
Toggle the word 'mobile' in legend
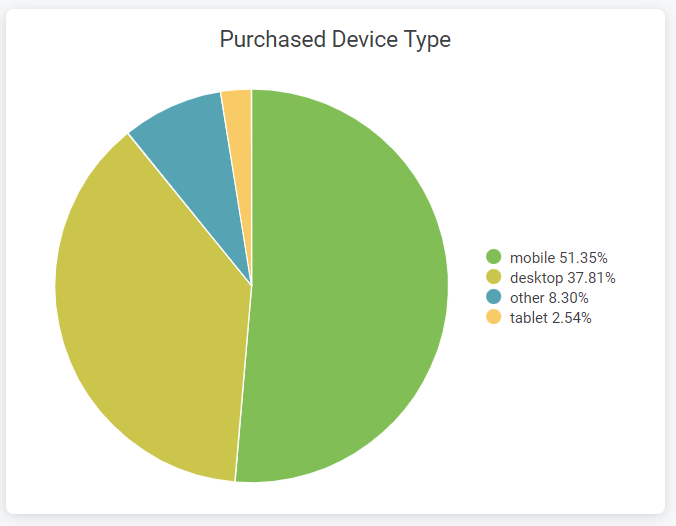coord(532,257)
